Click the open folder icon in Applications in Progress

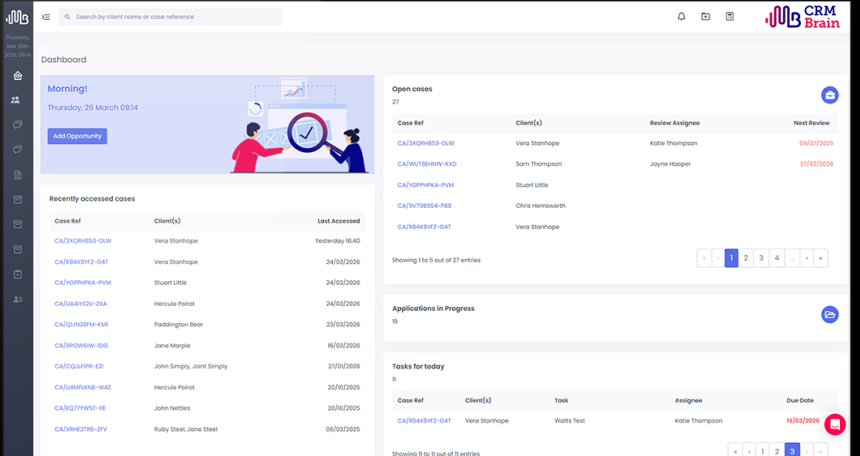tap(830, 314)
